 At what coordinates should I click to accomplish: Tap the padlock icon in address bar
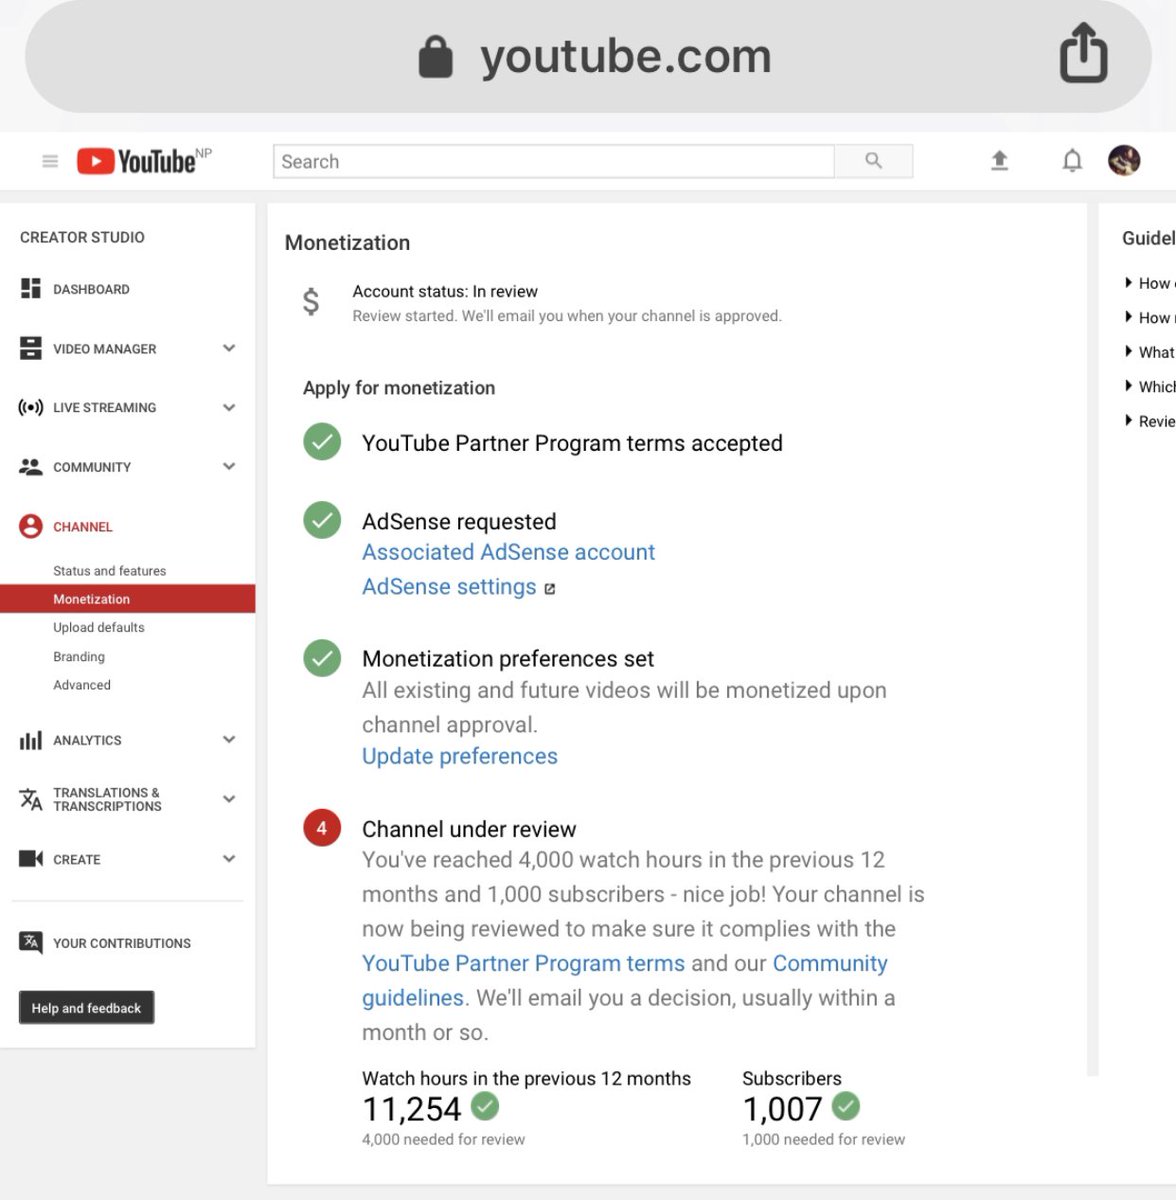pos(435,57)
